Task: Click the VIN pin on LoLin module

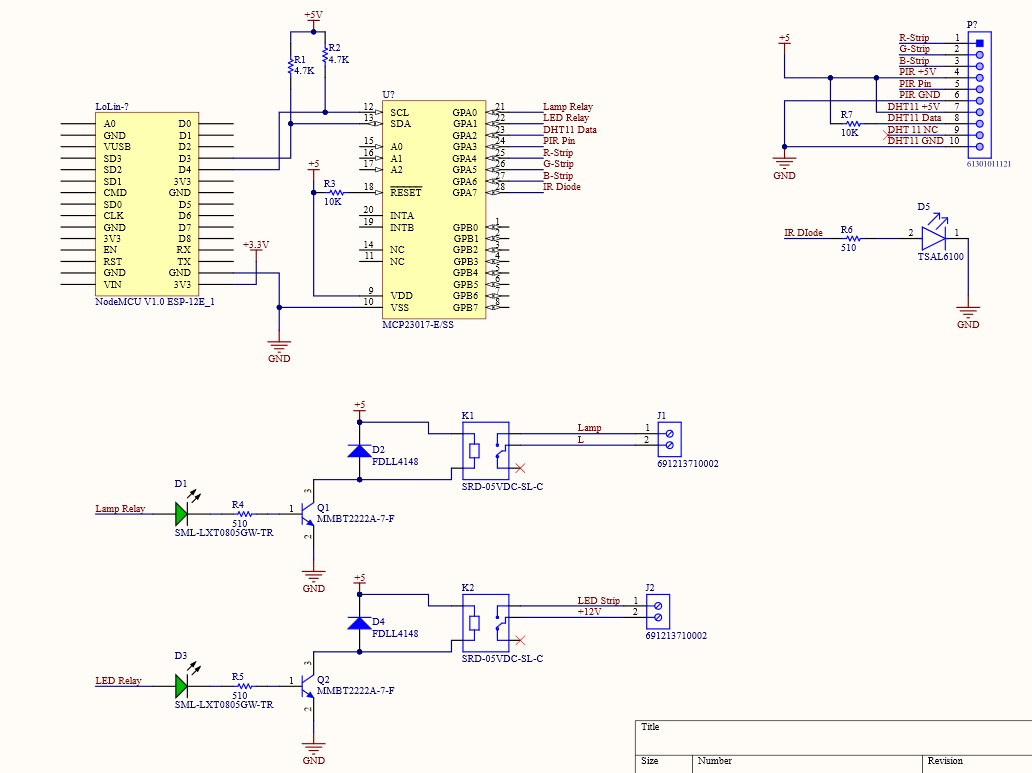Action: pos(113,284)
